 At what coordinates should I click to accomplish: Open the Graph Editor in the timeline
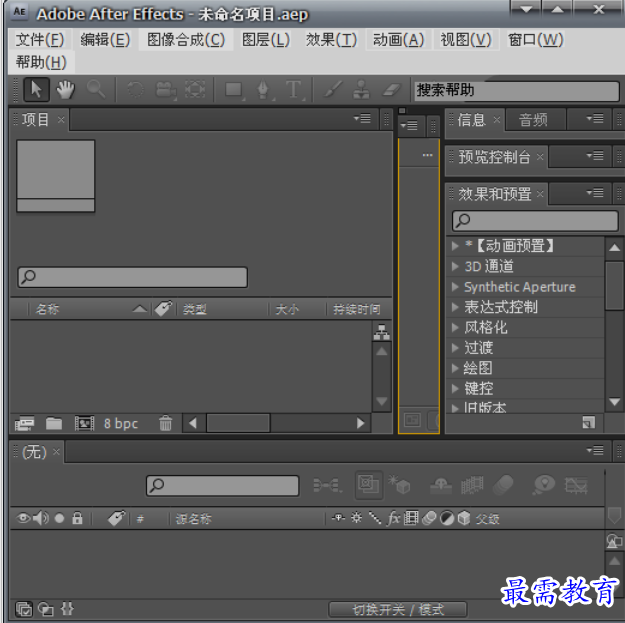[576, 485]
